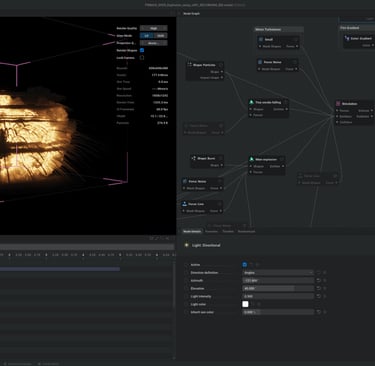Viewport: 375px width, 366px height.
Task: Reset the Elevation value
Action: (319, 288)
